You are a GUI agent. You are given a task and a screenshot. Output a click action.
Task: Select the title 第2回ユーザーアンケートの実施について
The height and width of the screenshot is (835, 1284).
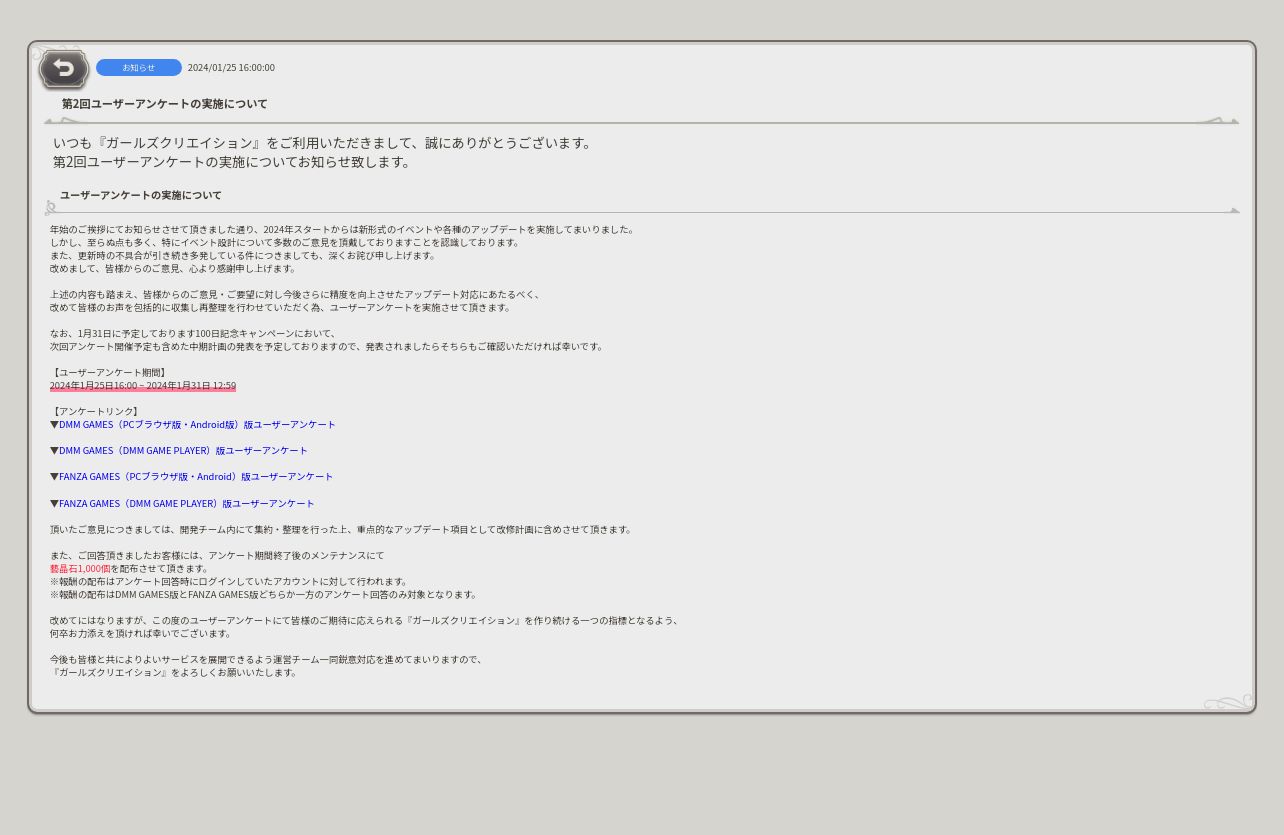(164, 103)
